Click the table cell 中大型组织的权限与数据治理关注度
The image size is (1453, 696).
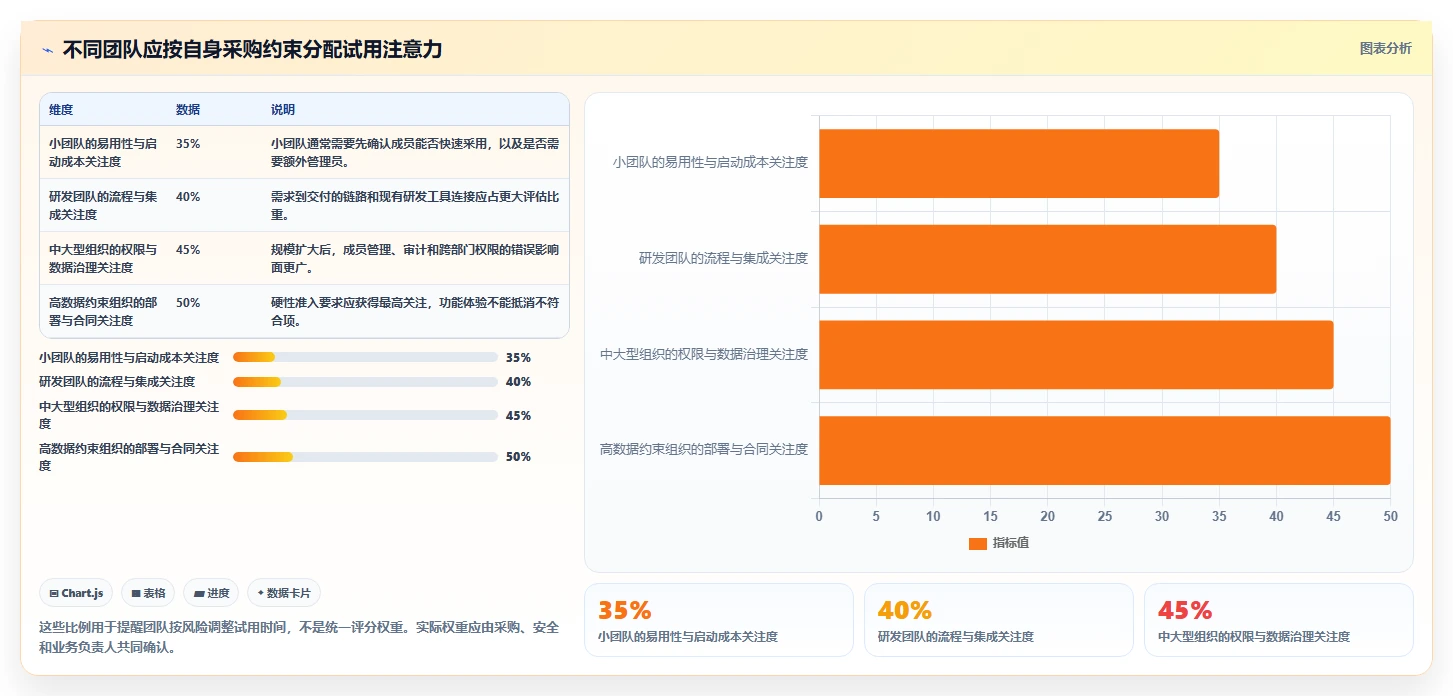tap(103, 259)
